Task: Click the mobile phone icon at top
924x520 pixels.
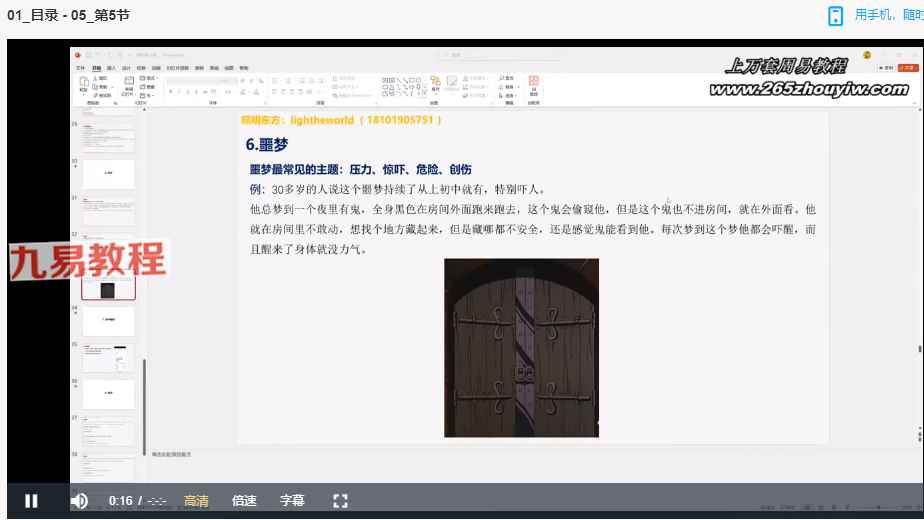Action: [835, 15]
